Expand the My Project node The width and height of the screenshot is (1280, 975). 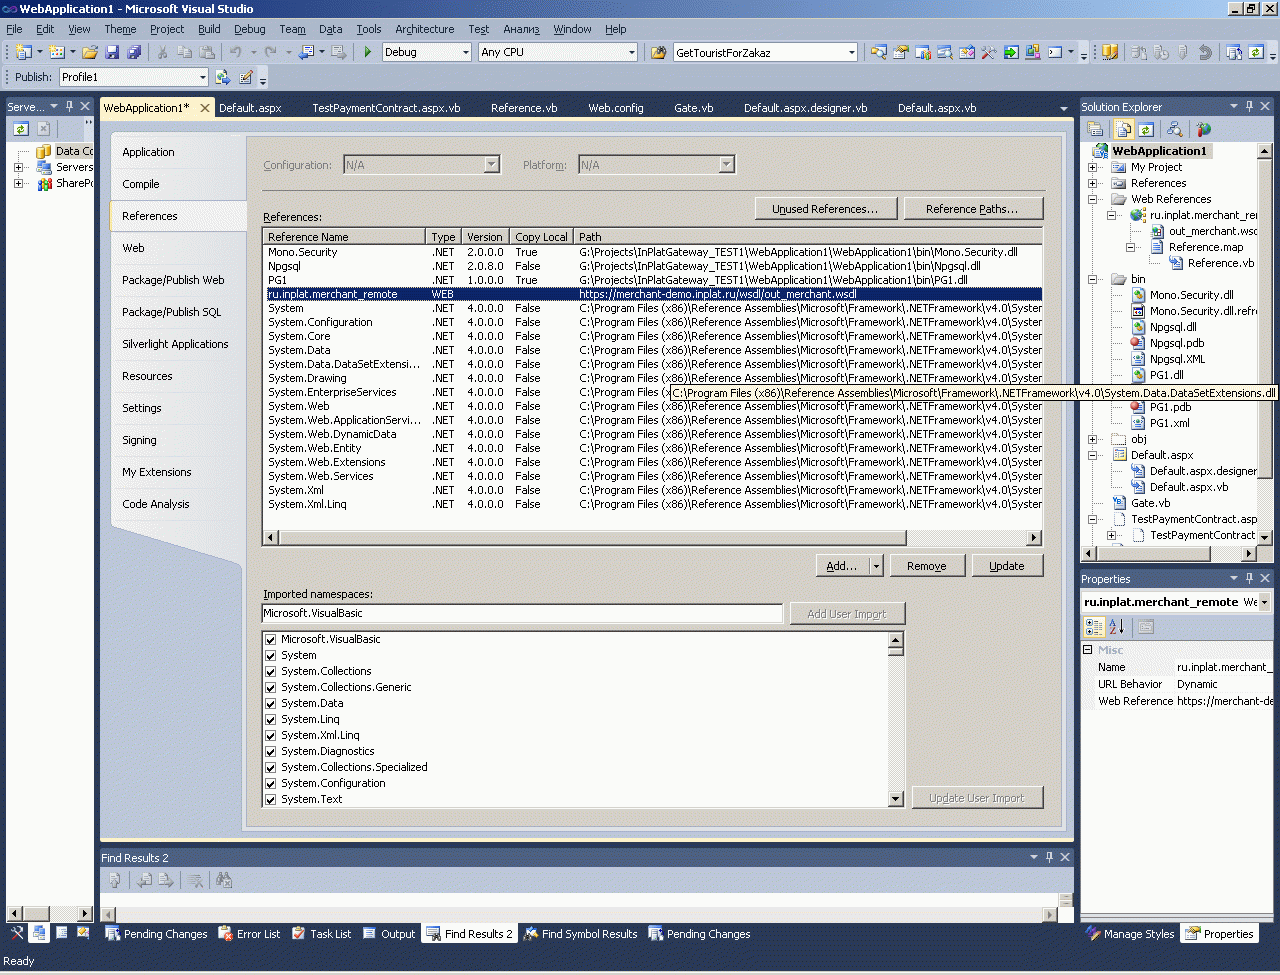tap(1093, 168)
